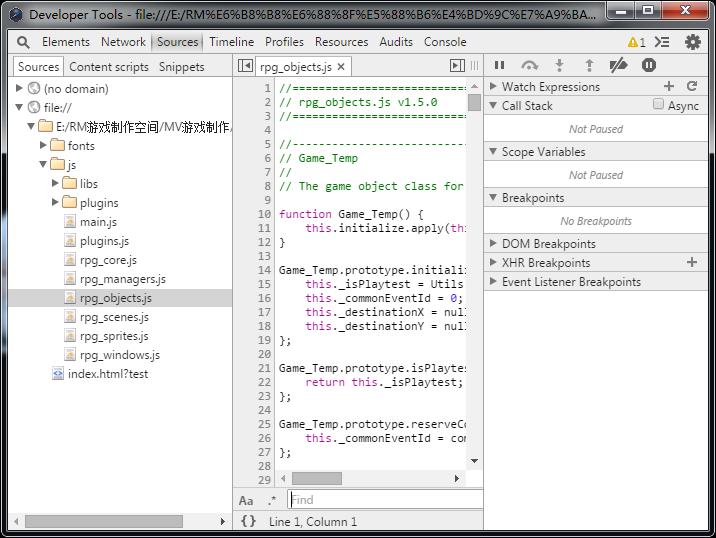Expand DOM Breakpoints section
The height and width of the screenshot is (538, 716).
pos(493,243)
